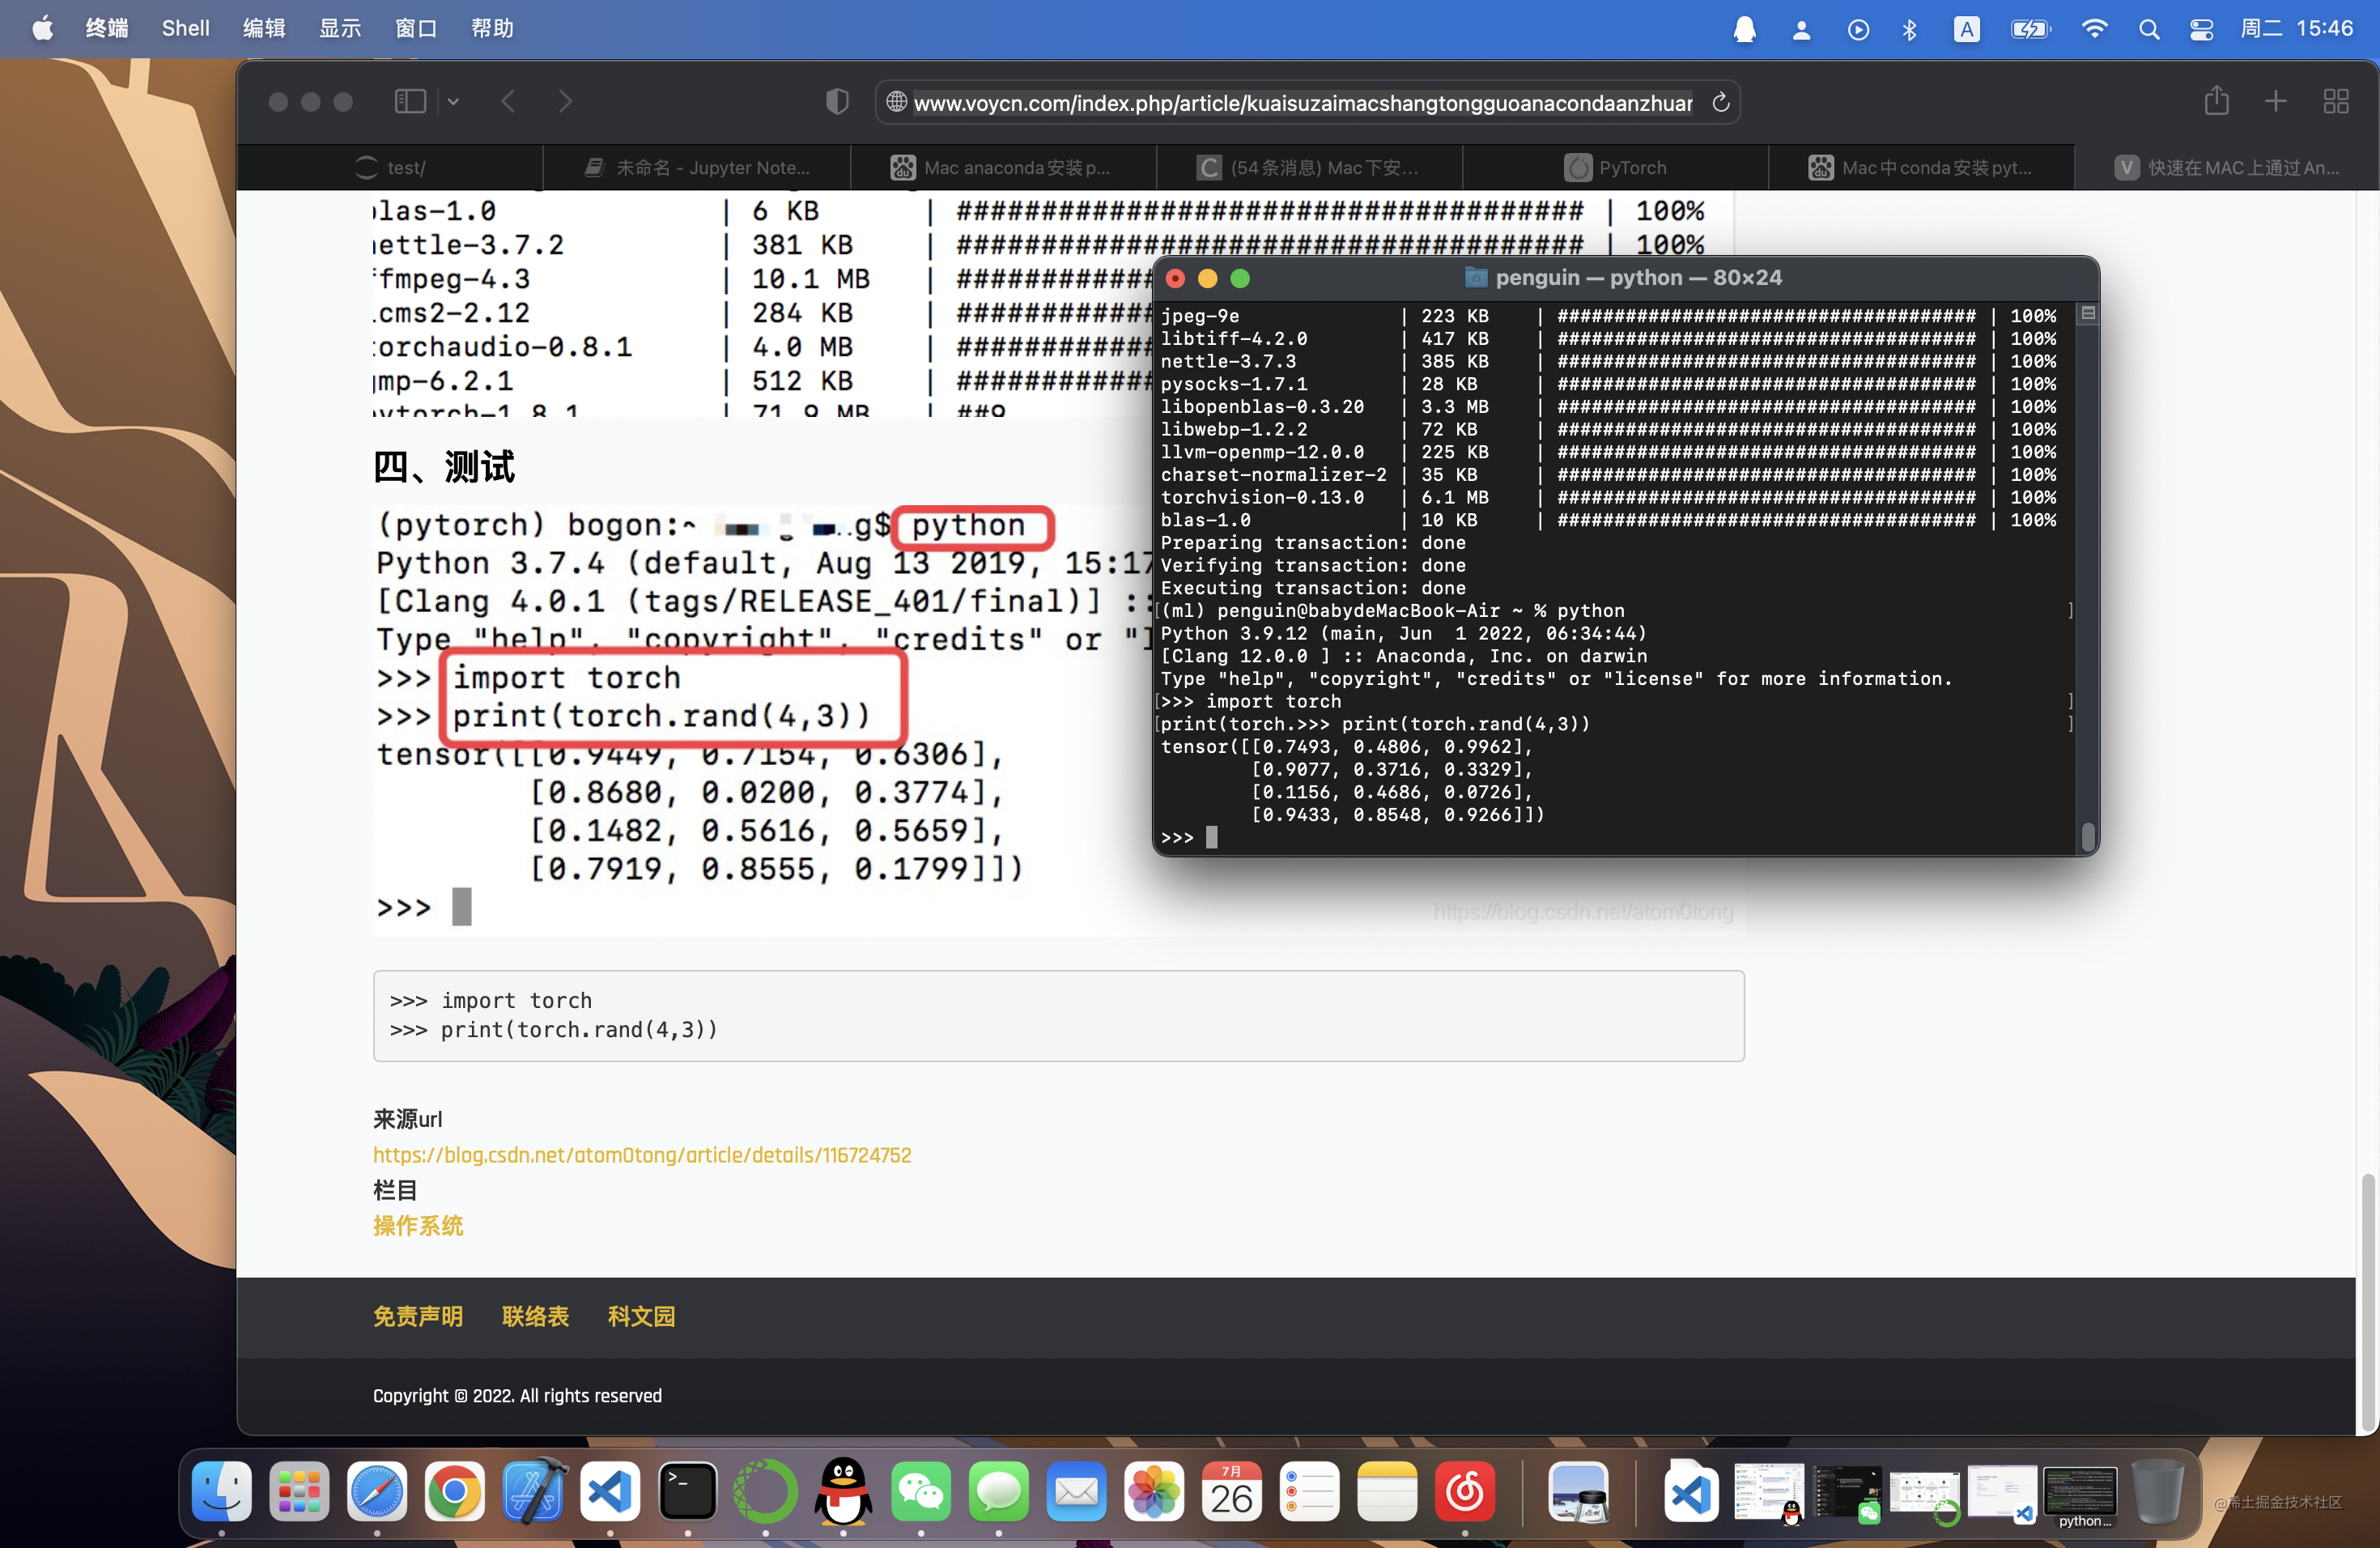The width and height of the screenshot is (2380, 1548).
Task: Open a new tab in Safari
Action: [x=2276, y=101]
